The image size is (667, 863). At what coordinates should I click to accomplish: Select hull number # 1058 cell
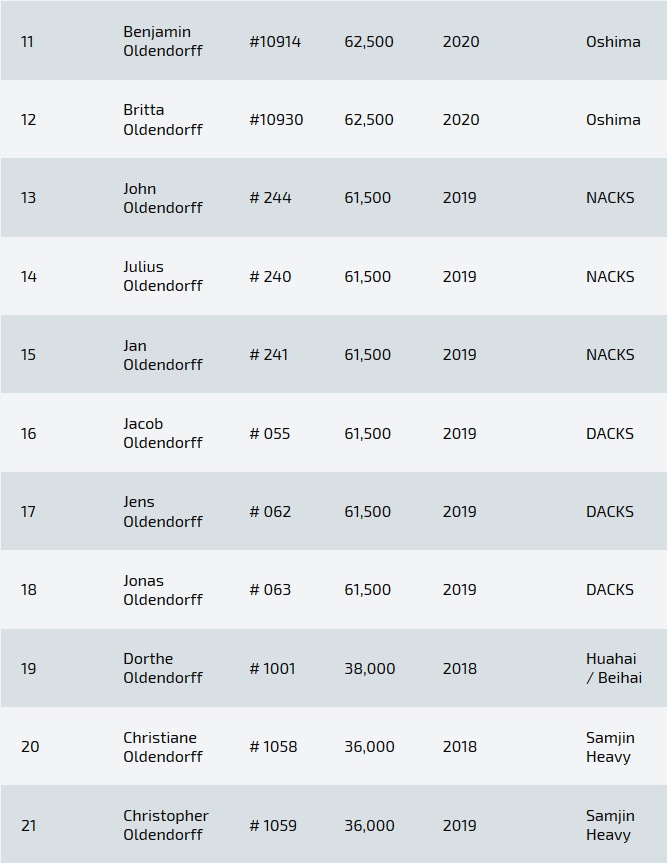tap(273, 747)
